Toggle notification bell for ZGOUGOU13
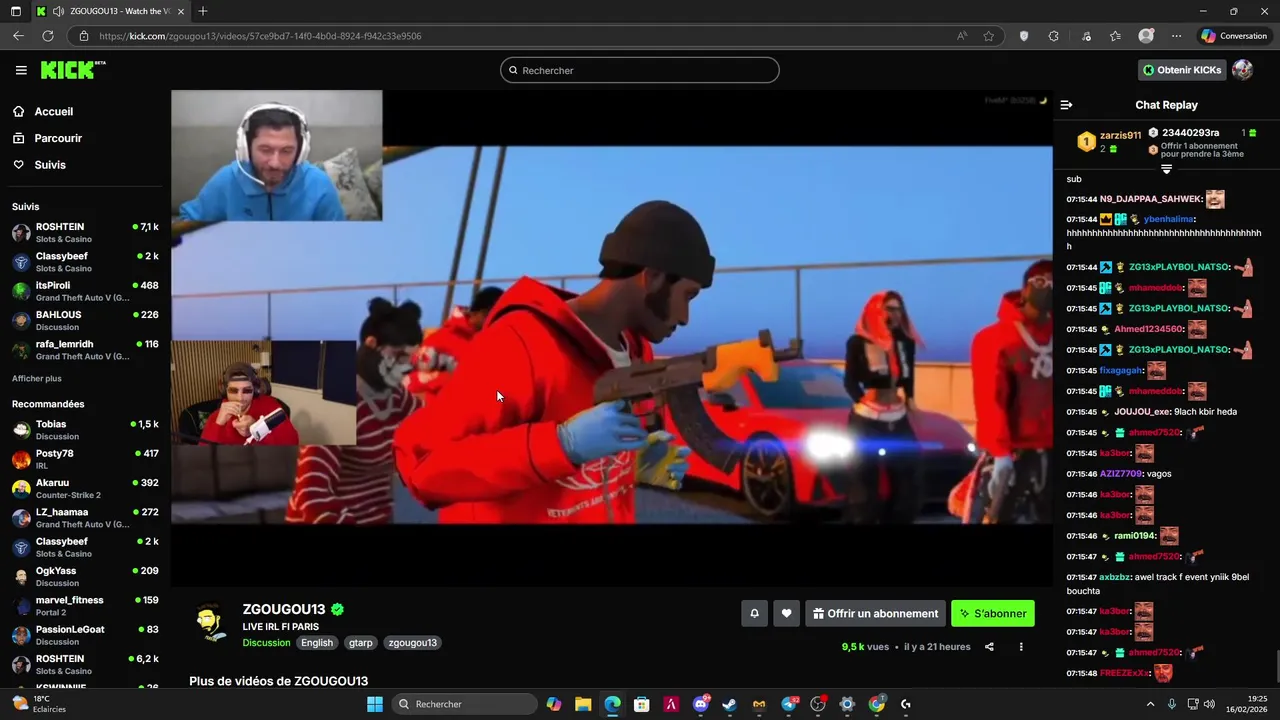 [754, 614]
